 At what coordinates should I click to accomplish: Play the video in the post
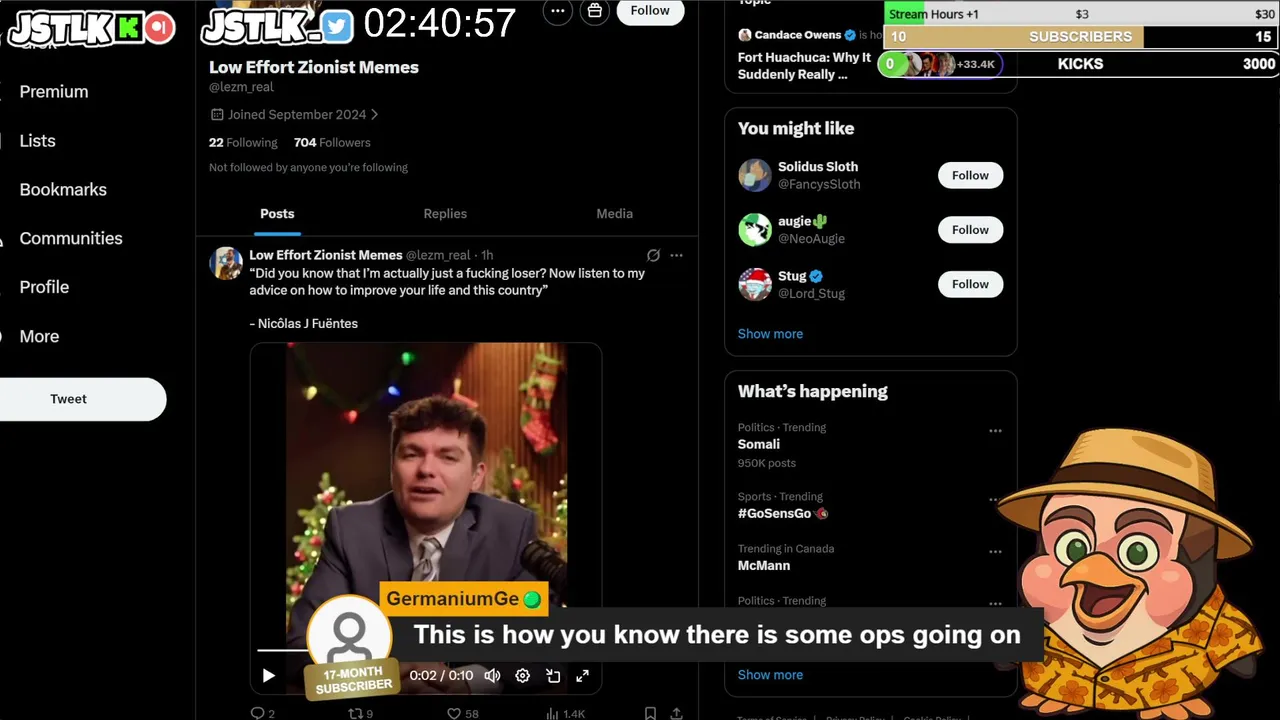pos(268,676)
